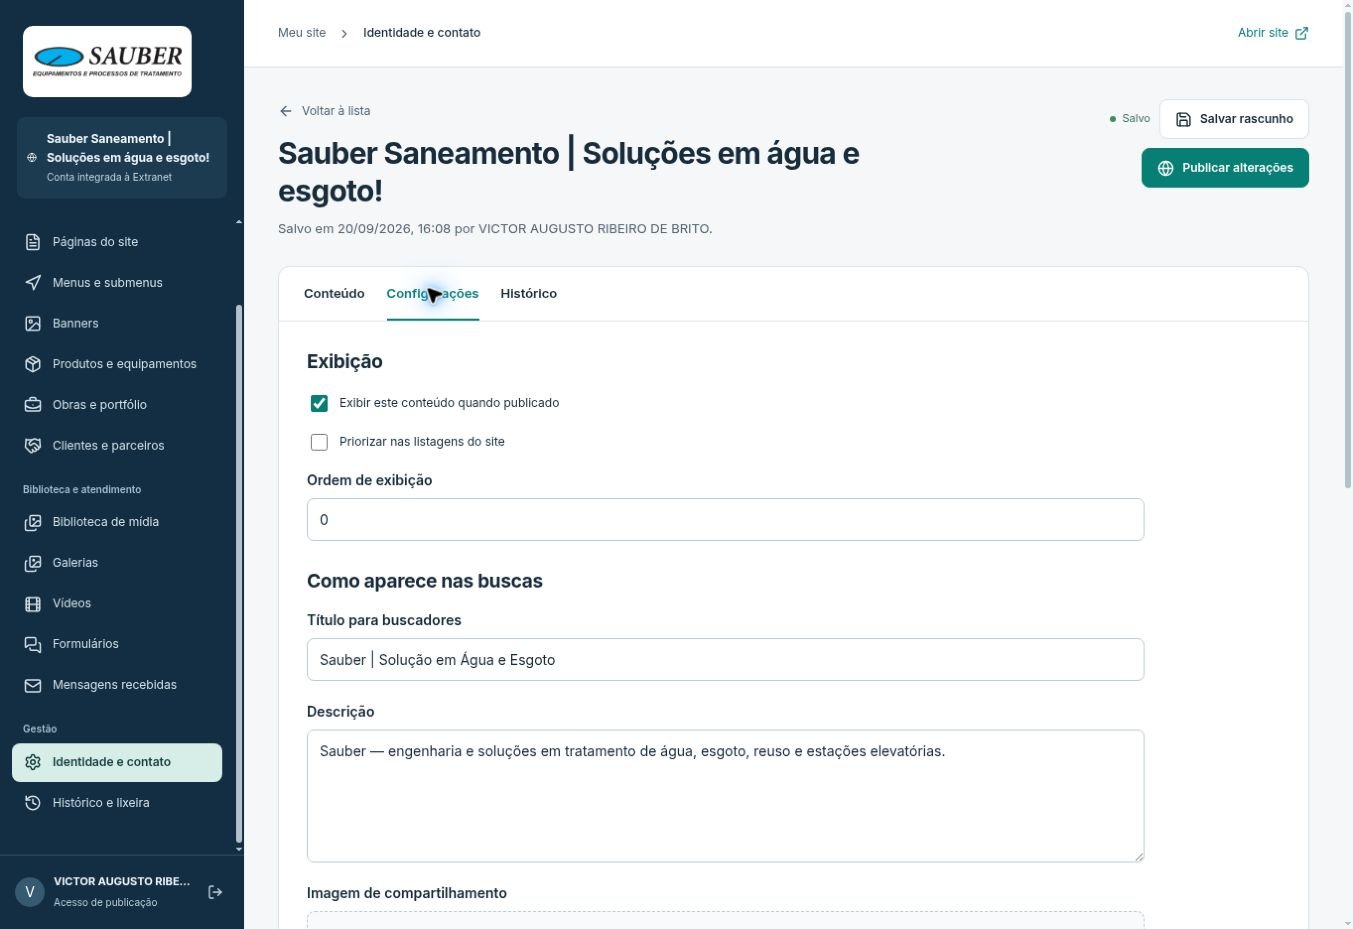Viewport: 1353px width, 929px height.
Task: Click the Descrição text area
Action: click(725, 796)
